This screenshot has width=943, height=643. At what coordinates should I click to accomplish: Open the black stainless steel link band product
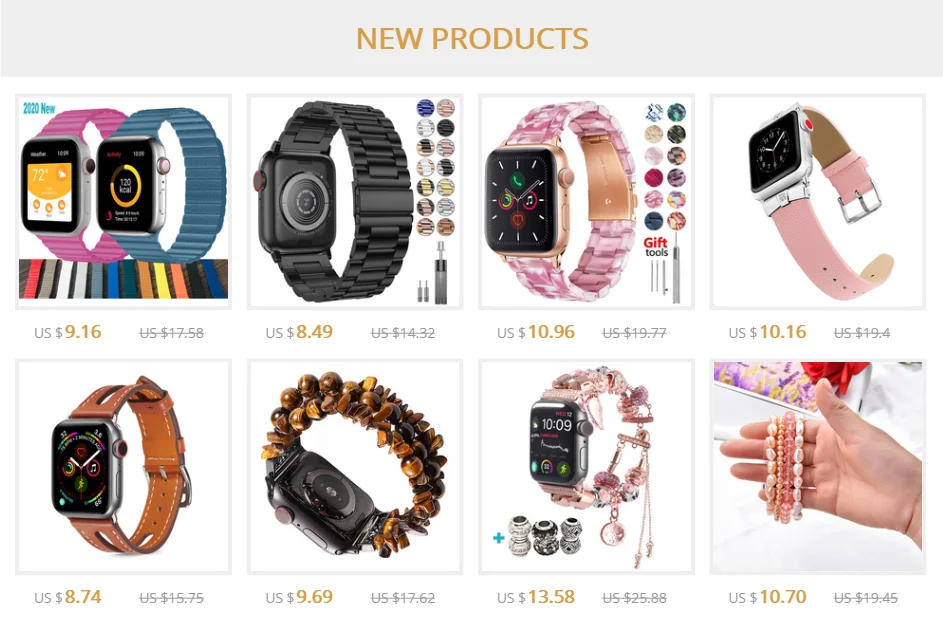(x=355, y=202)
